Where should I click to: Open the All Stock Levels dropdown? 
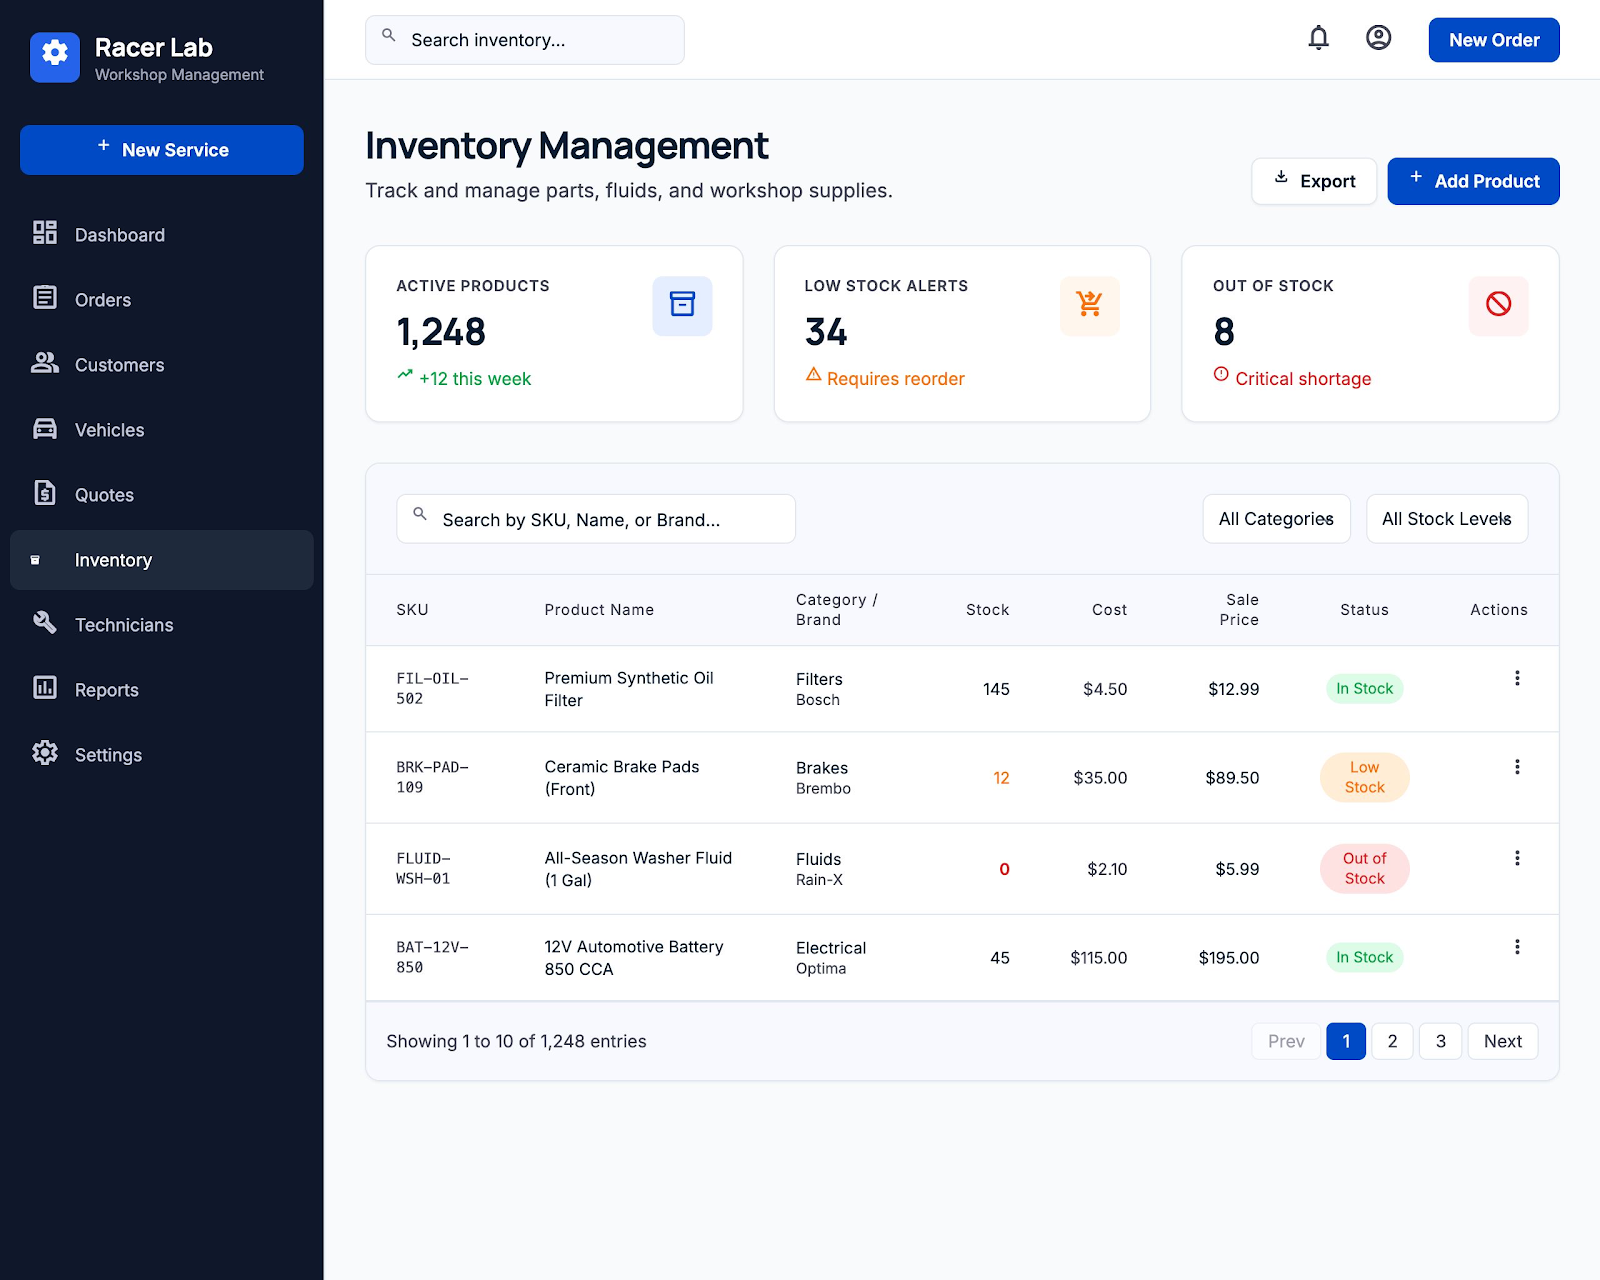point(1446,519)
